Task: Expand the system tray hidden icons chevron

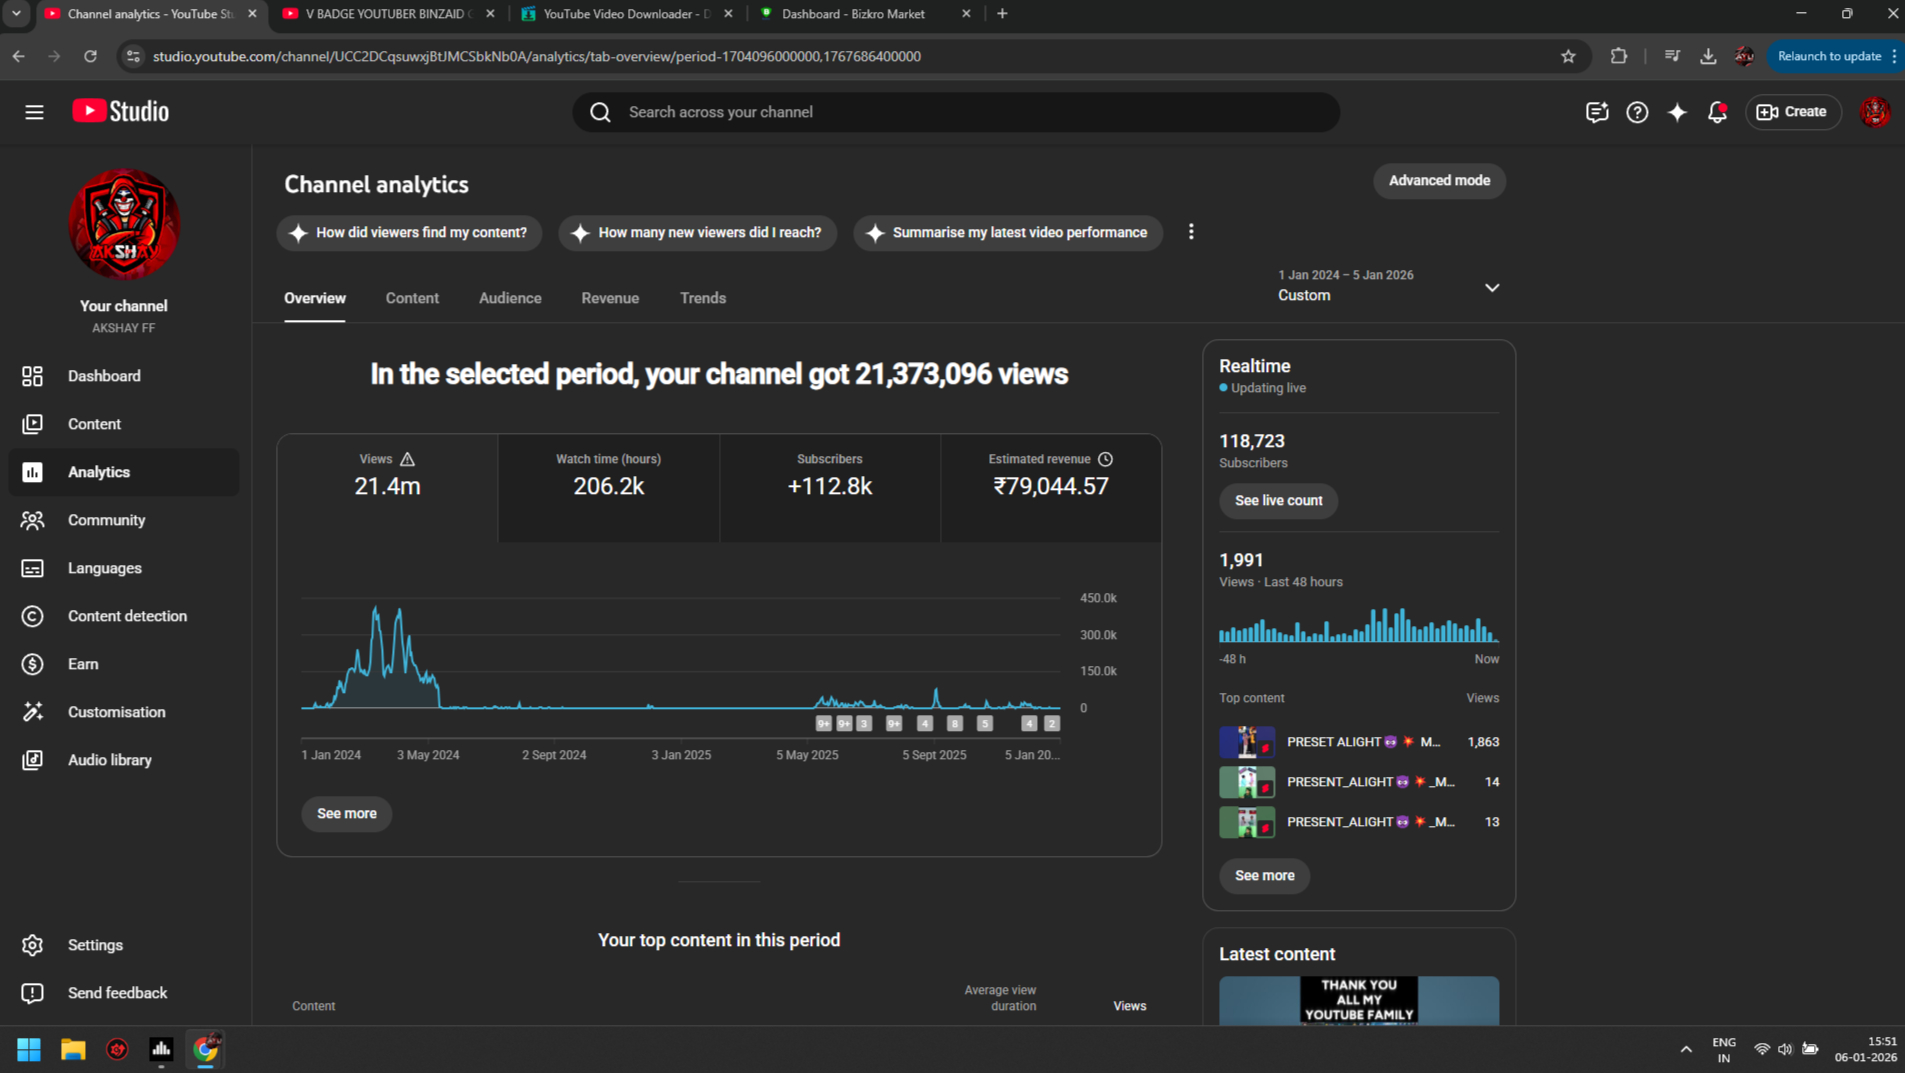Action: click(x=1686, y=1049)
